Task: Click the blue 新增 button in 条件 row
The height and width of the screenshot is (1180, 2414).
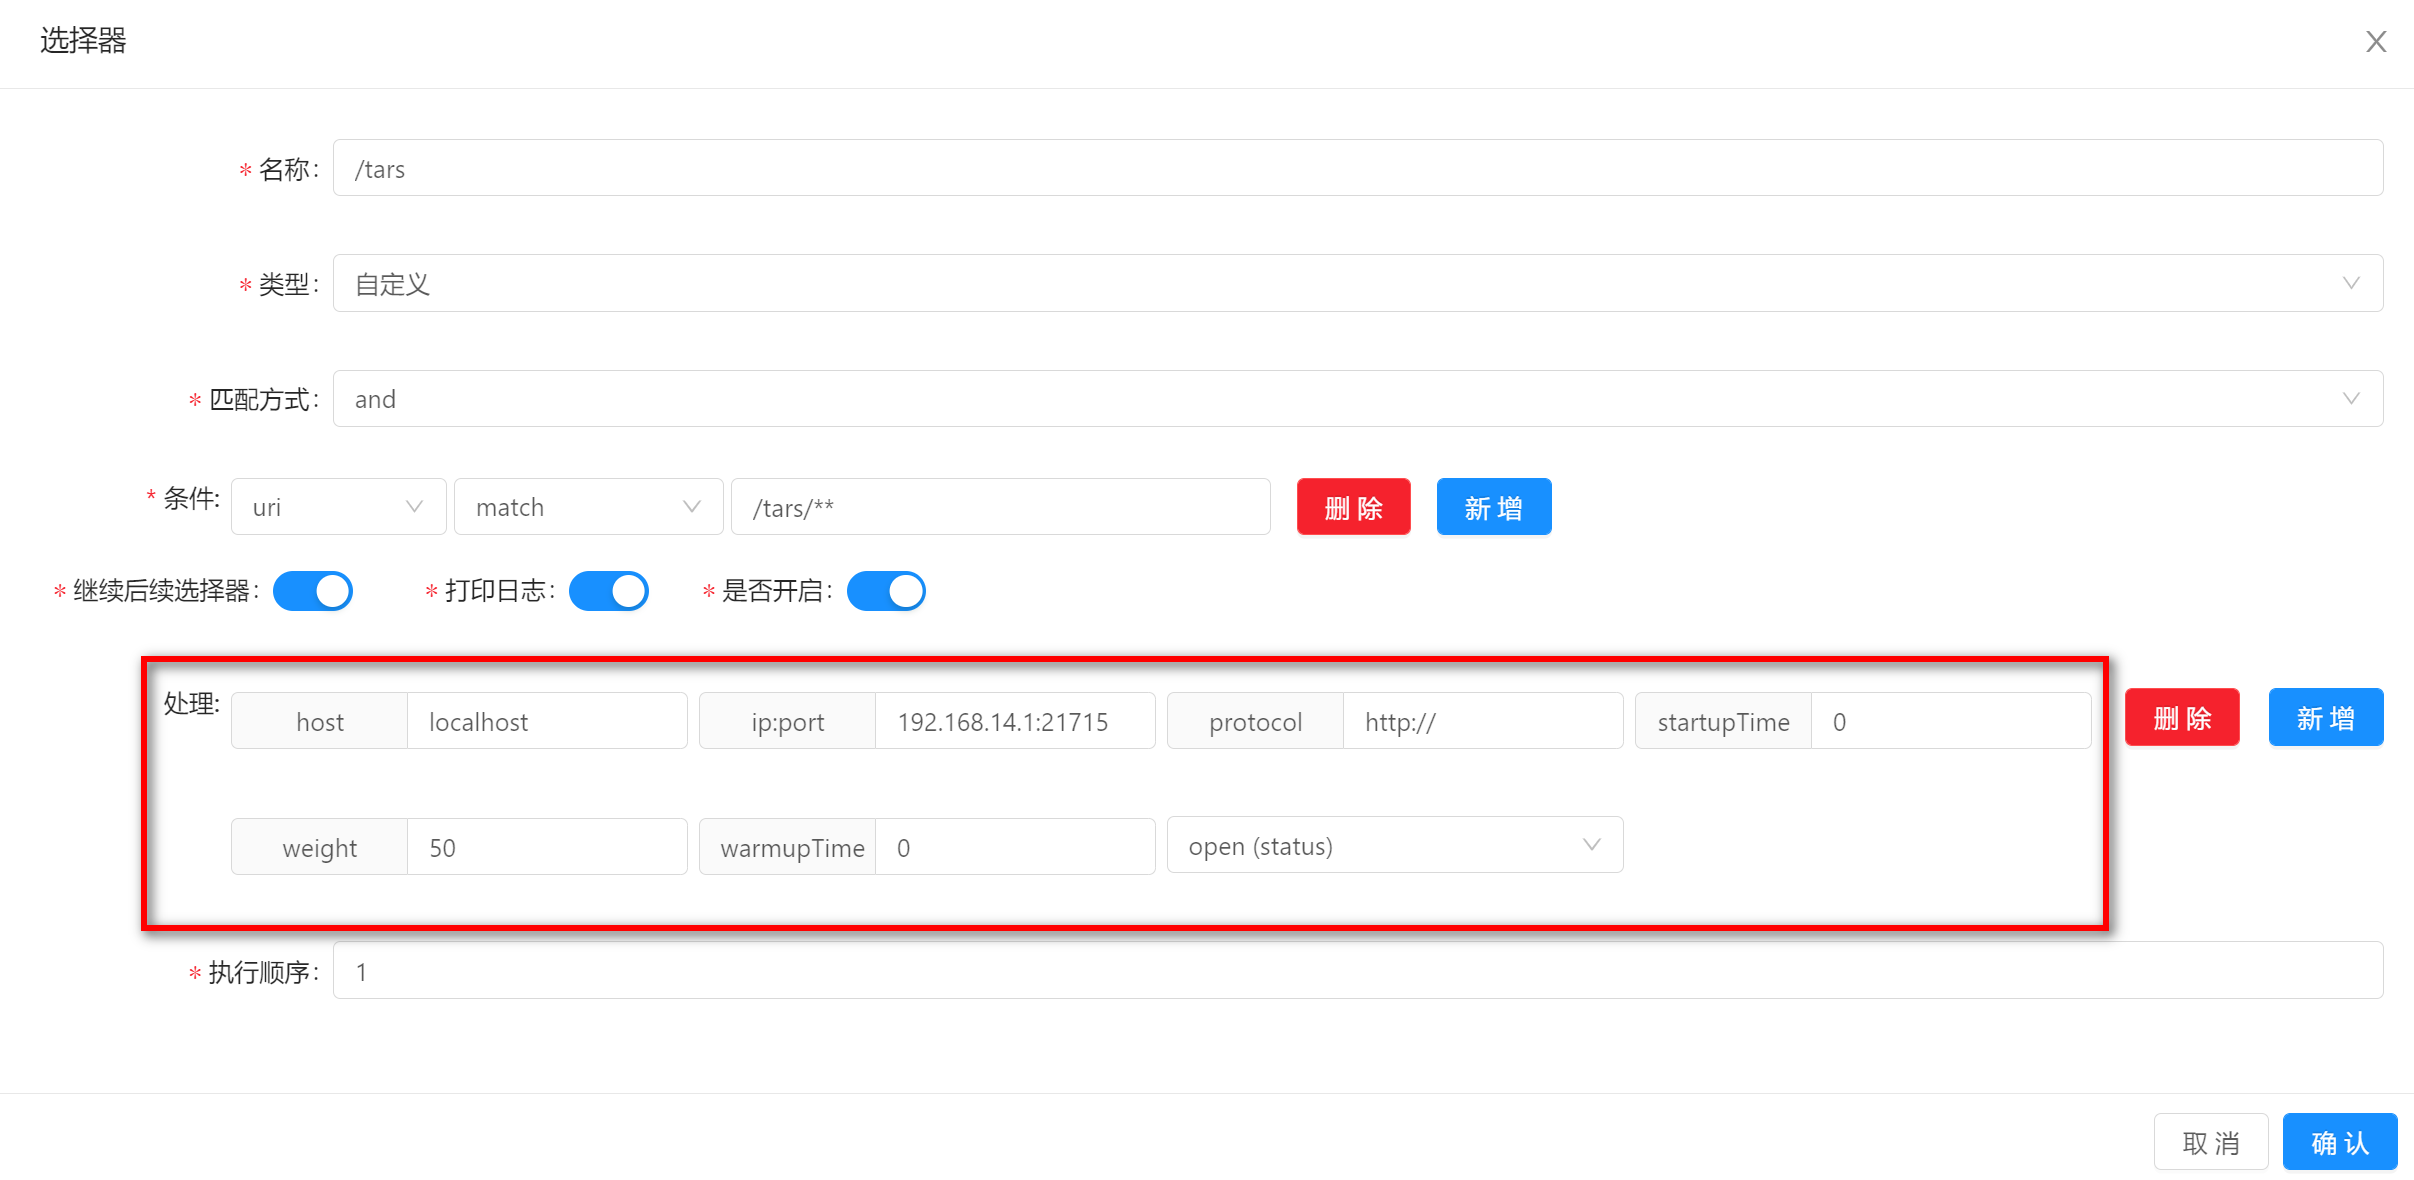Action: (x=1493, y=507)
